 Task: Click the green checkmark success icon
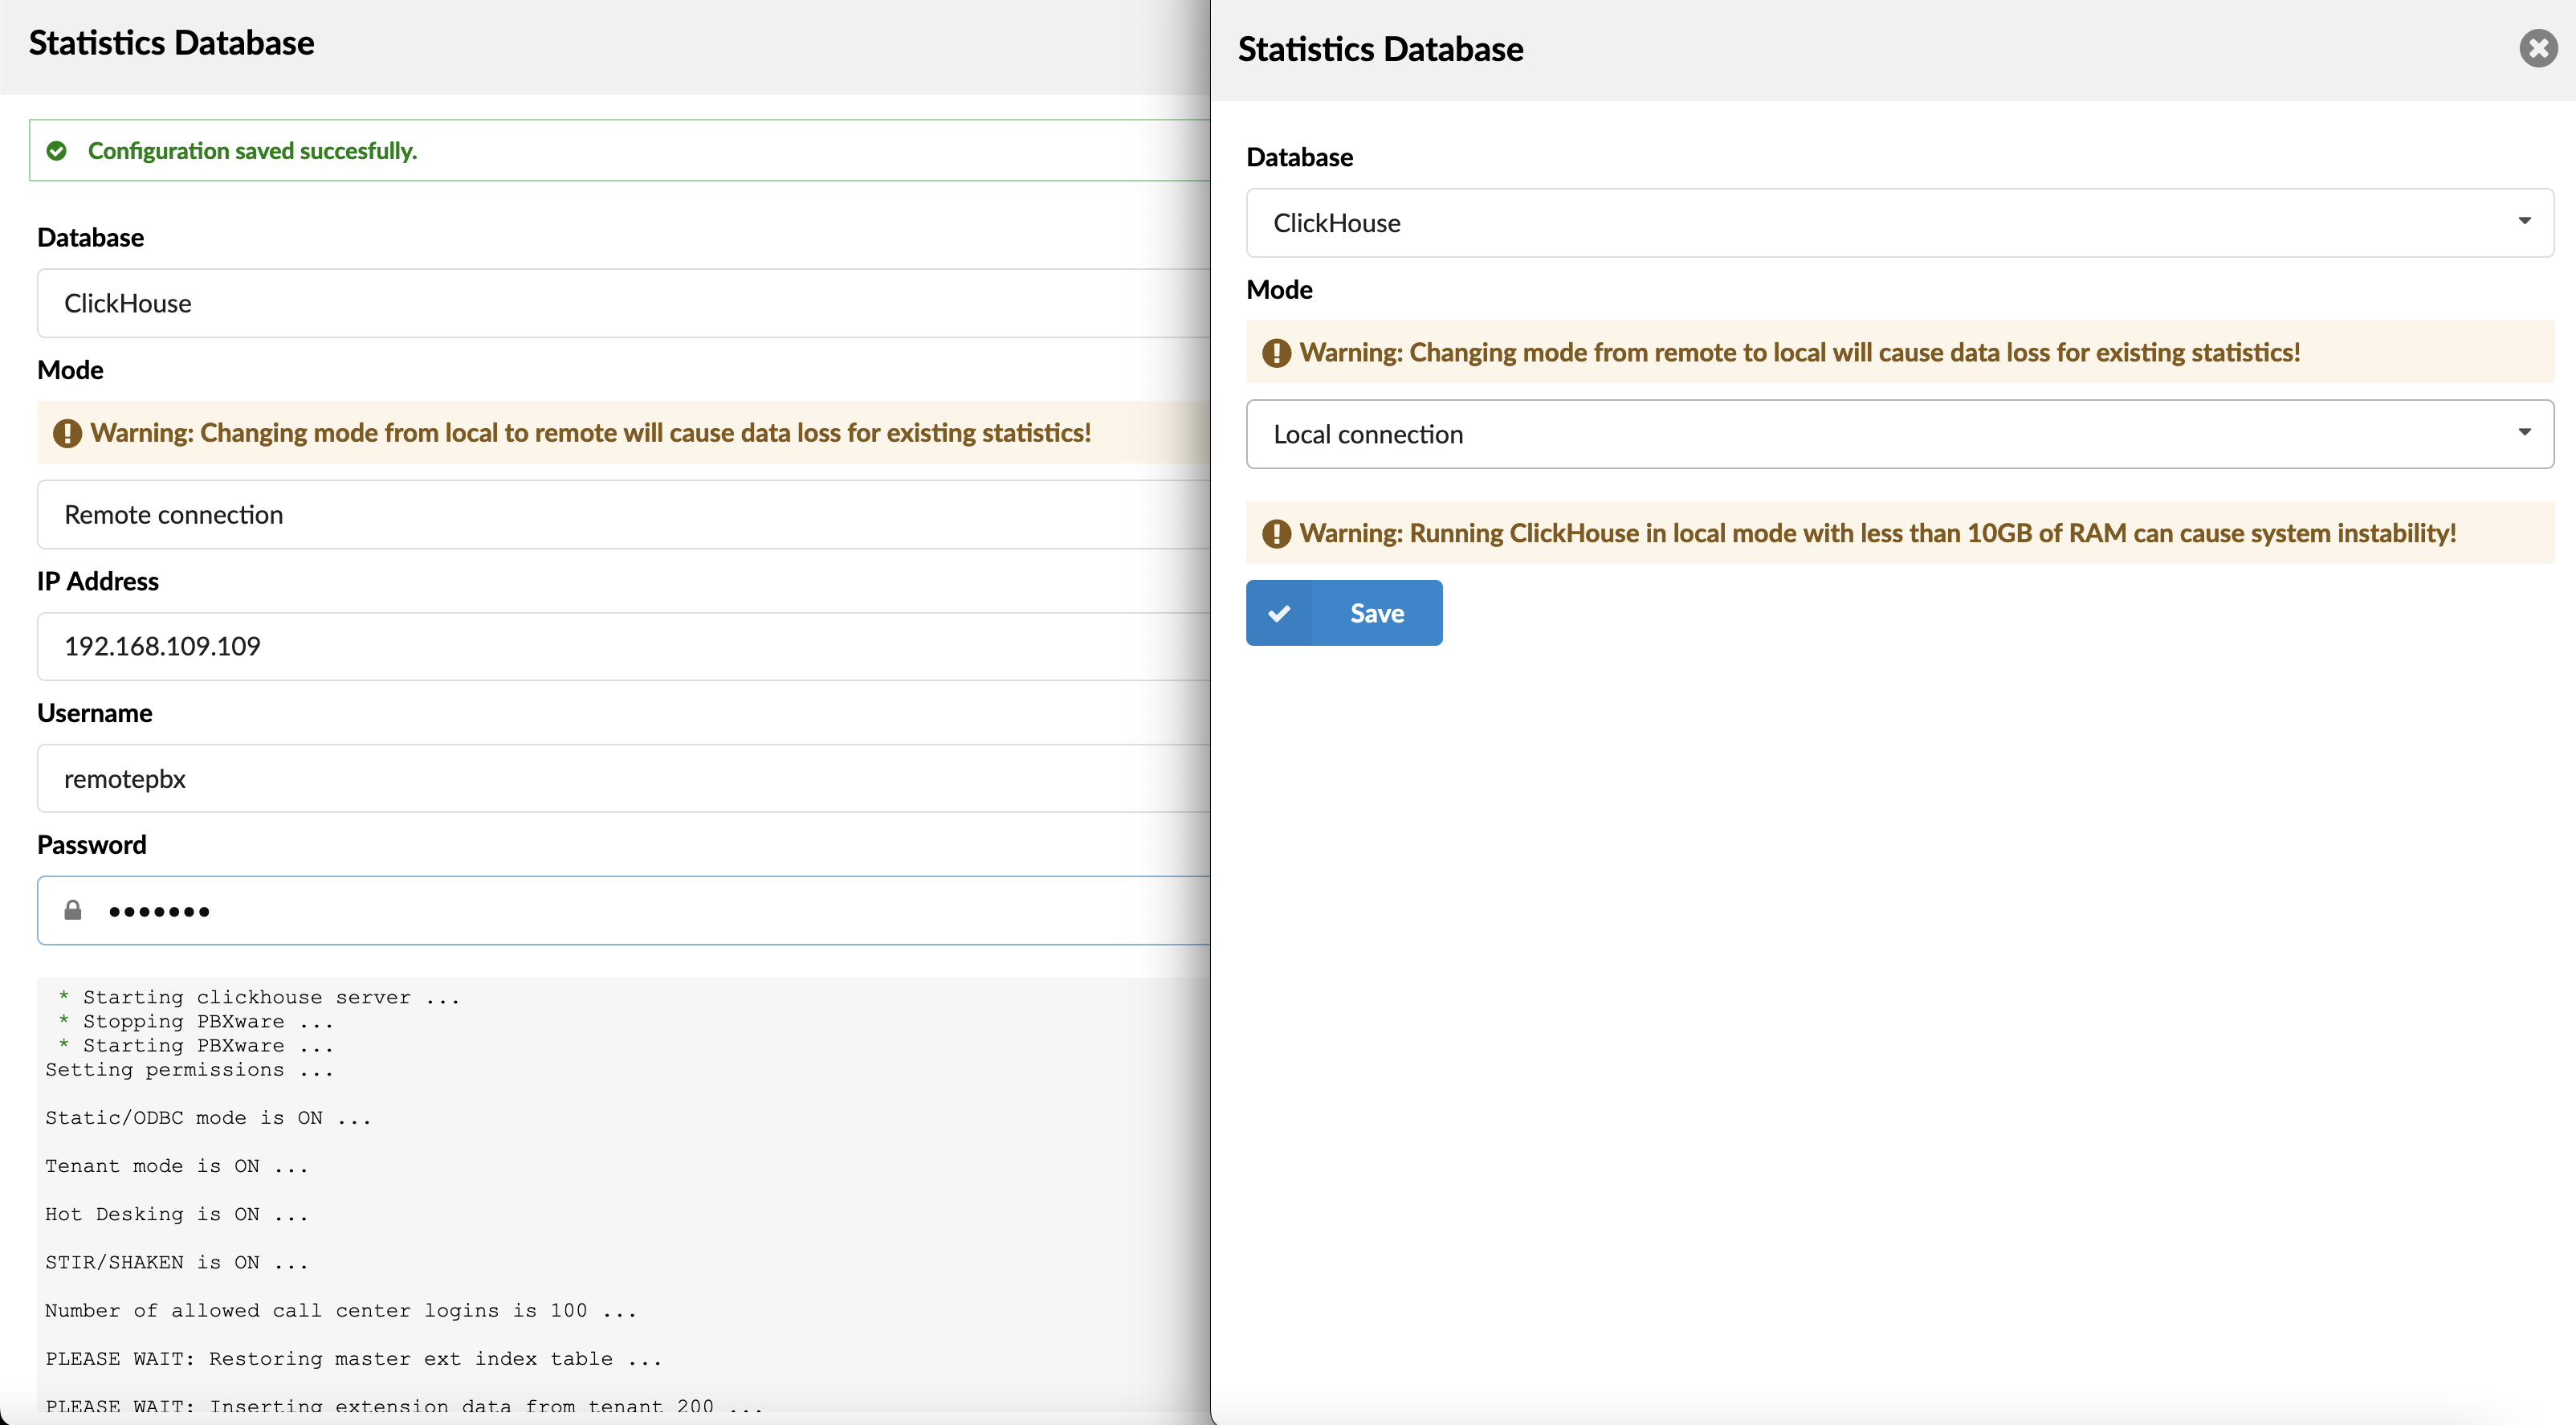coord(57,150)
